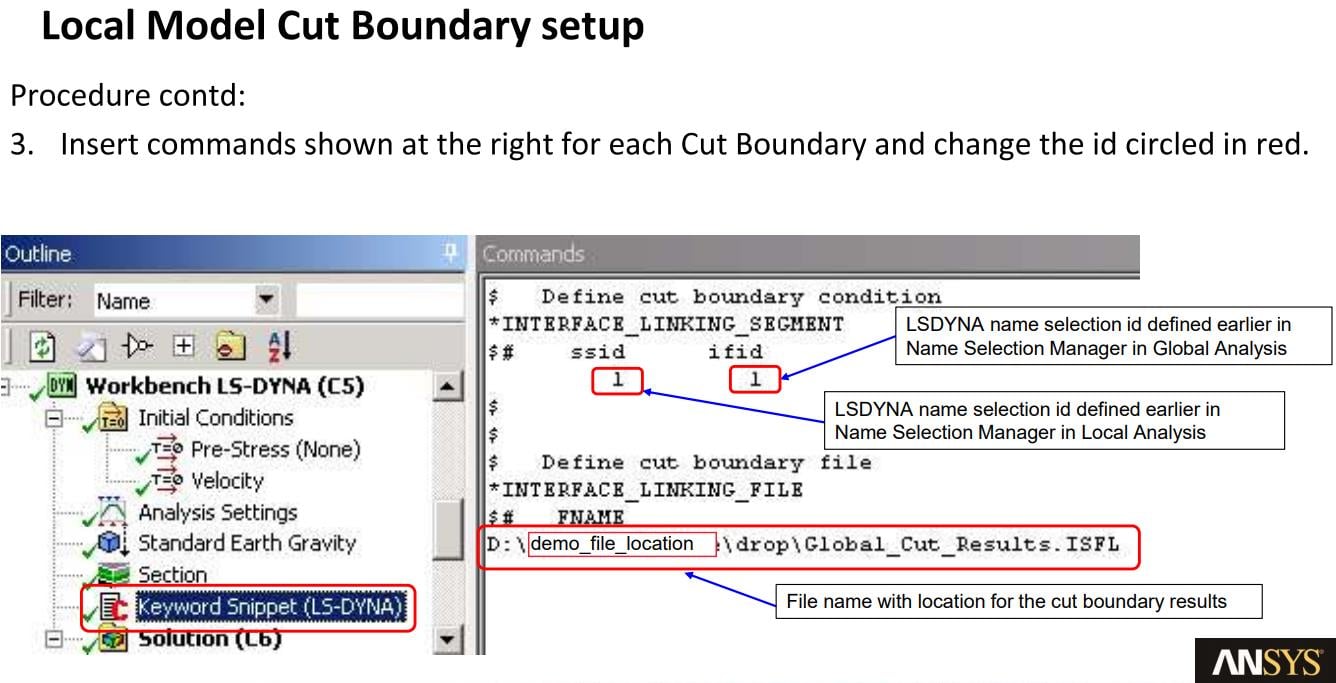Collapse the Workbench LS-DYNA (C5) node

[6, 386]
